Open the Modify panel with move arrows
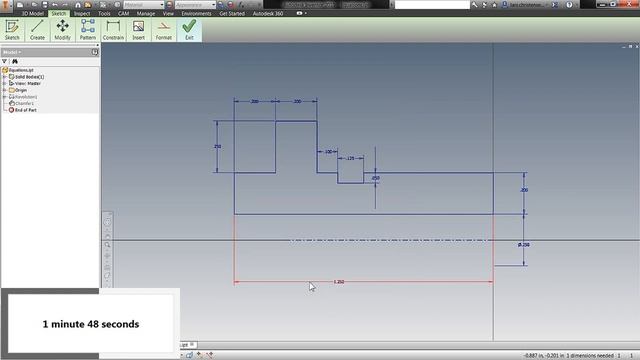 (x=62, y=29)
